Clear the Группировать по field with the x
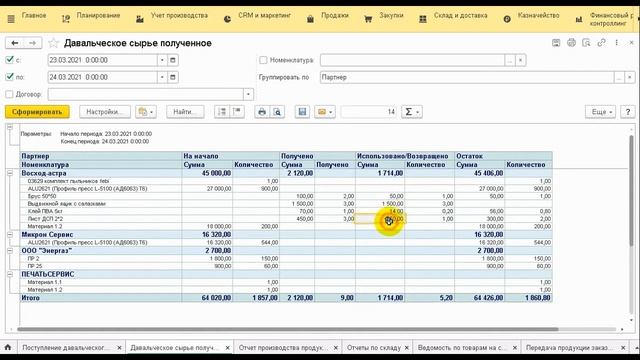Image resolution: width=640 pixels, height=360 pixels. tap(630, 77)
